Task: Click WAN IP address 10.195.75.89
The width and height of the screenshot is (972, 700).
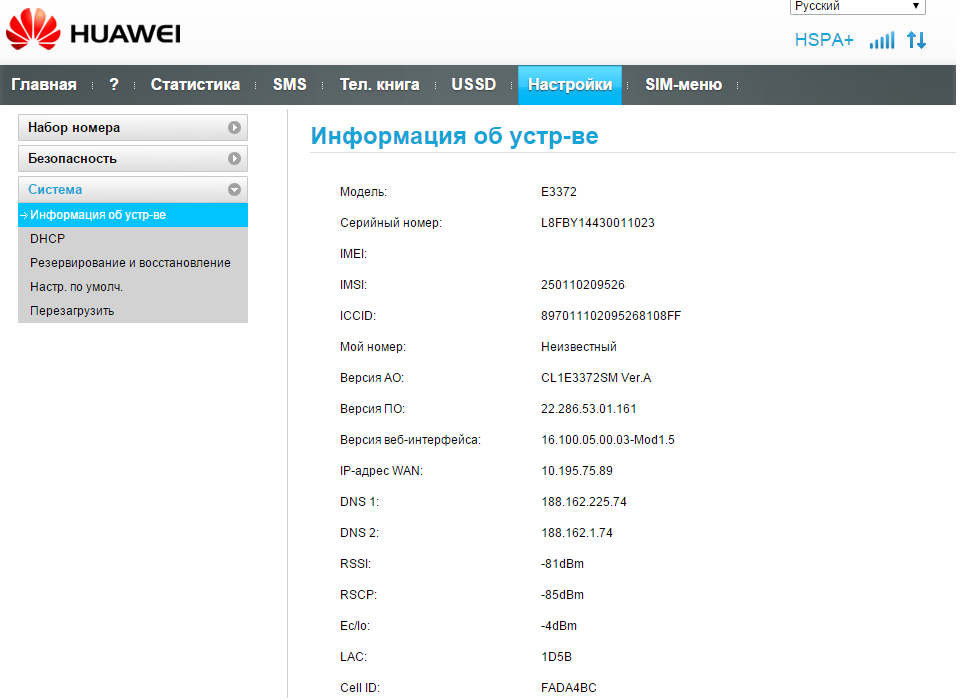Action: pos(577,471)
